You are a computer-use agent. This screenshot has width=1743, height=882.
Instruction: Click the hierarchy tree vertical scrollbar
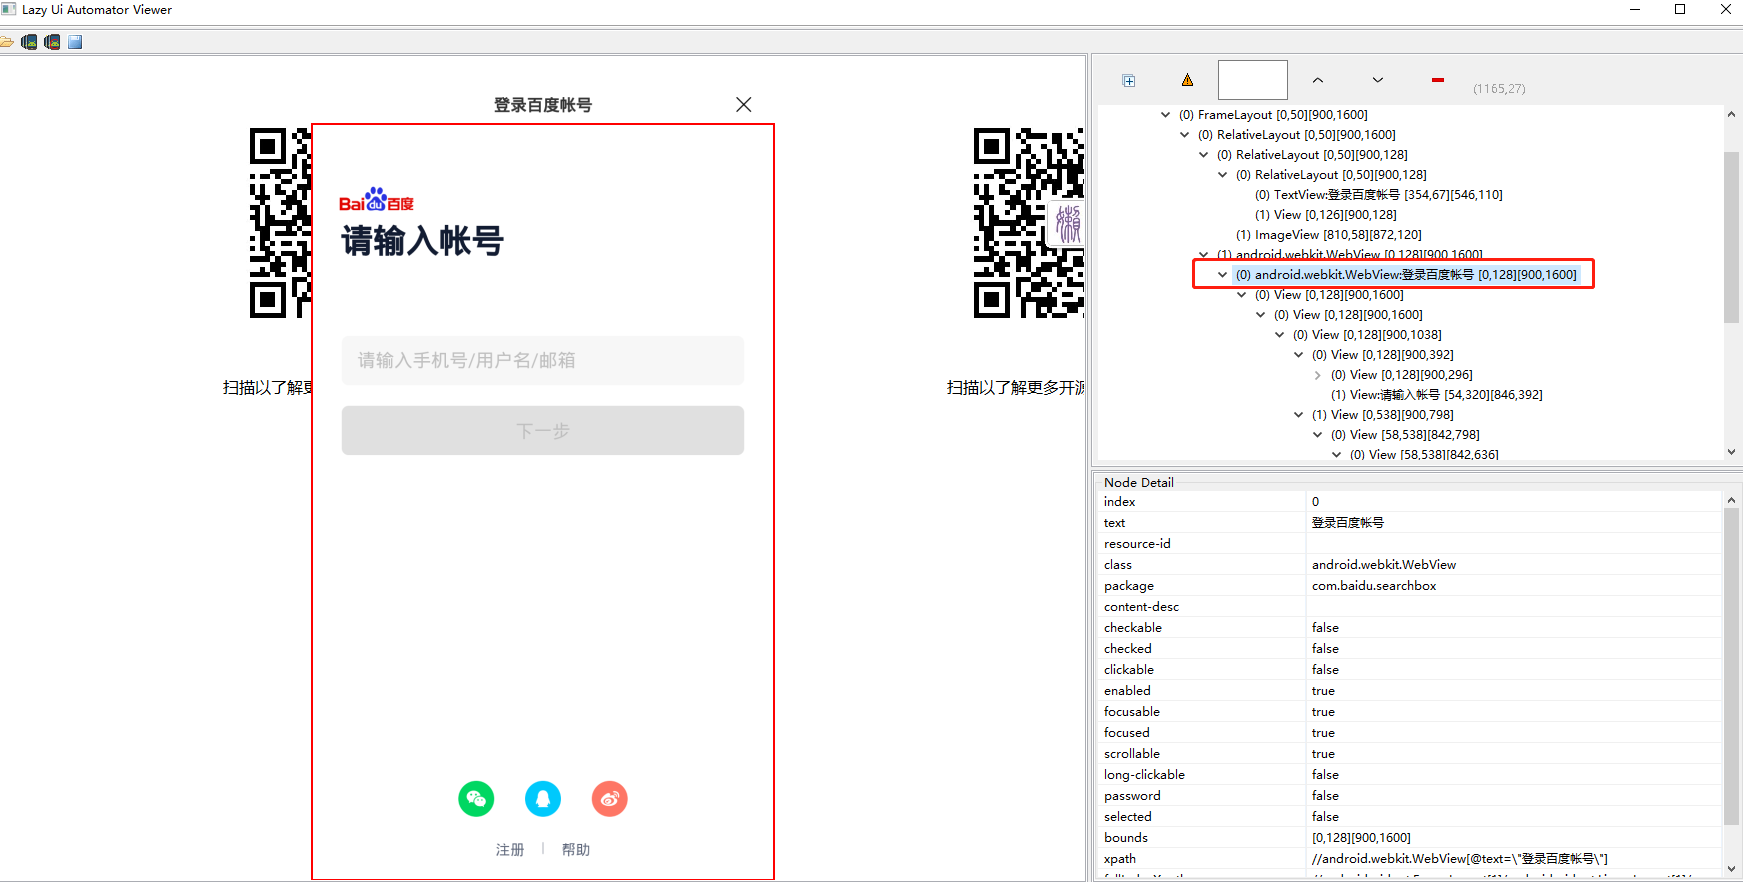click(1732, 238)
